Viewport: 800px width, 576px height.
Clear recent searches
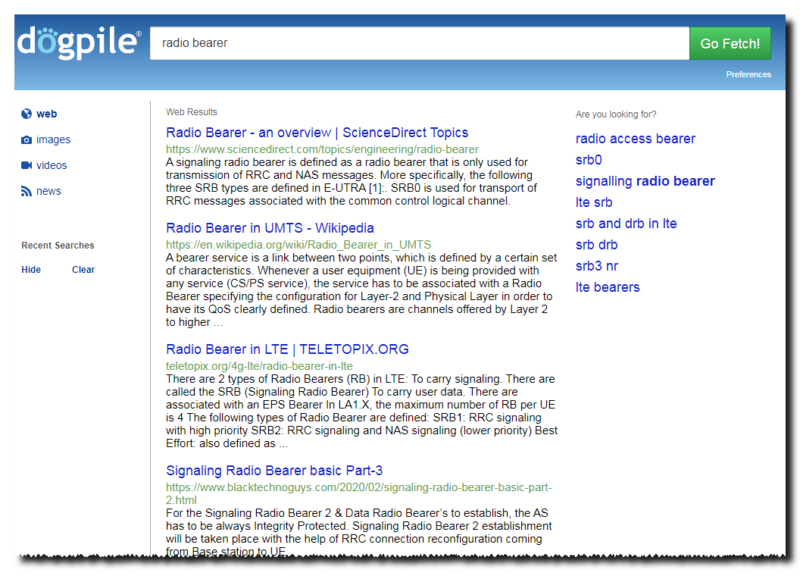click(83, 269)
